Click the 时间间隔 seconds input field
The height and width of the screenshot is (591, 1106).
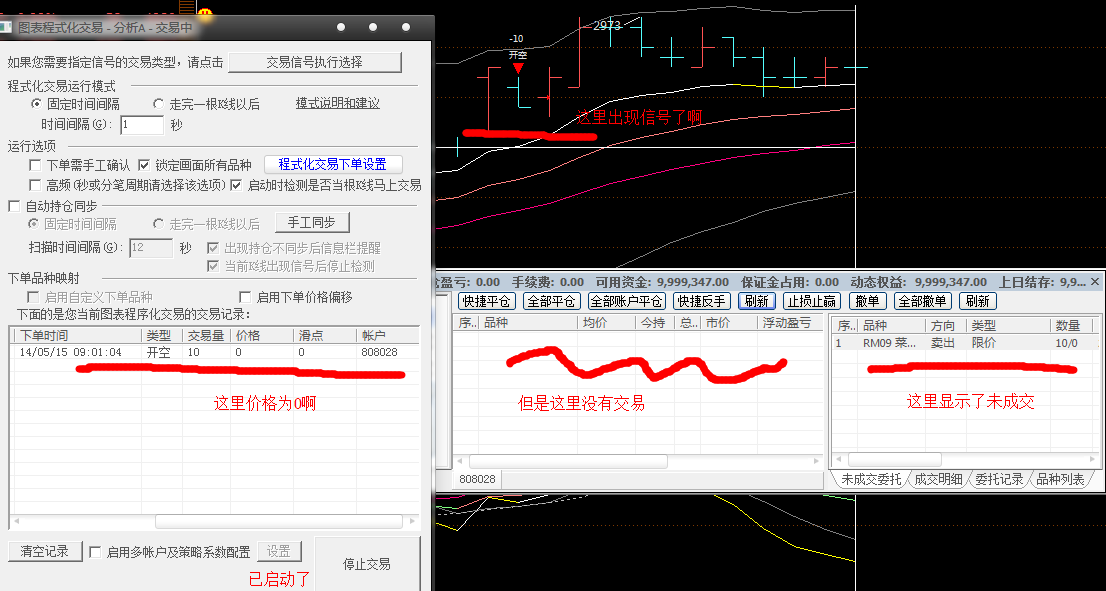[x=141, y=125]
